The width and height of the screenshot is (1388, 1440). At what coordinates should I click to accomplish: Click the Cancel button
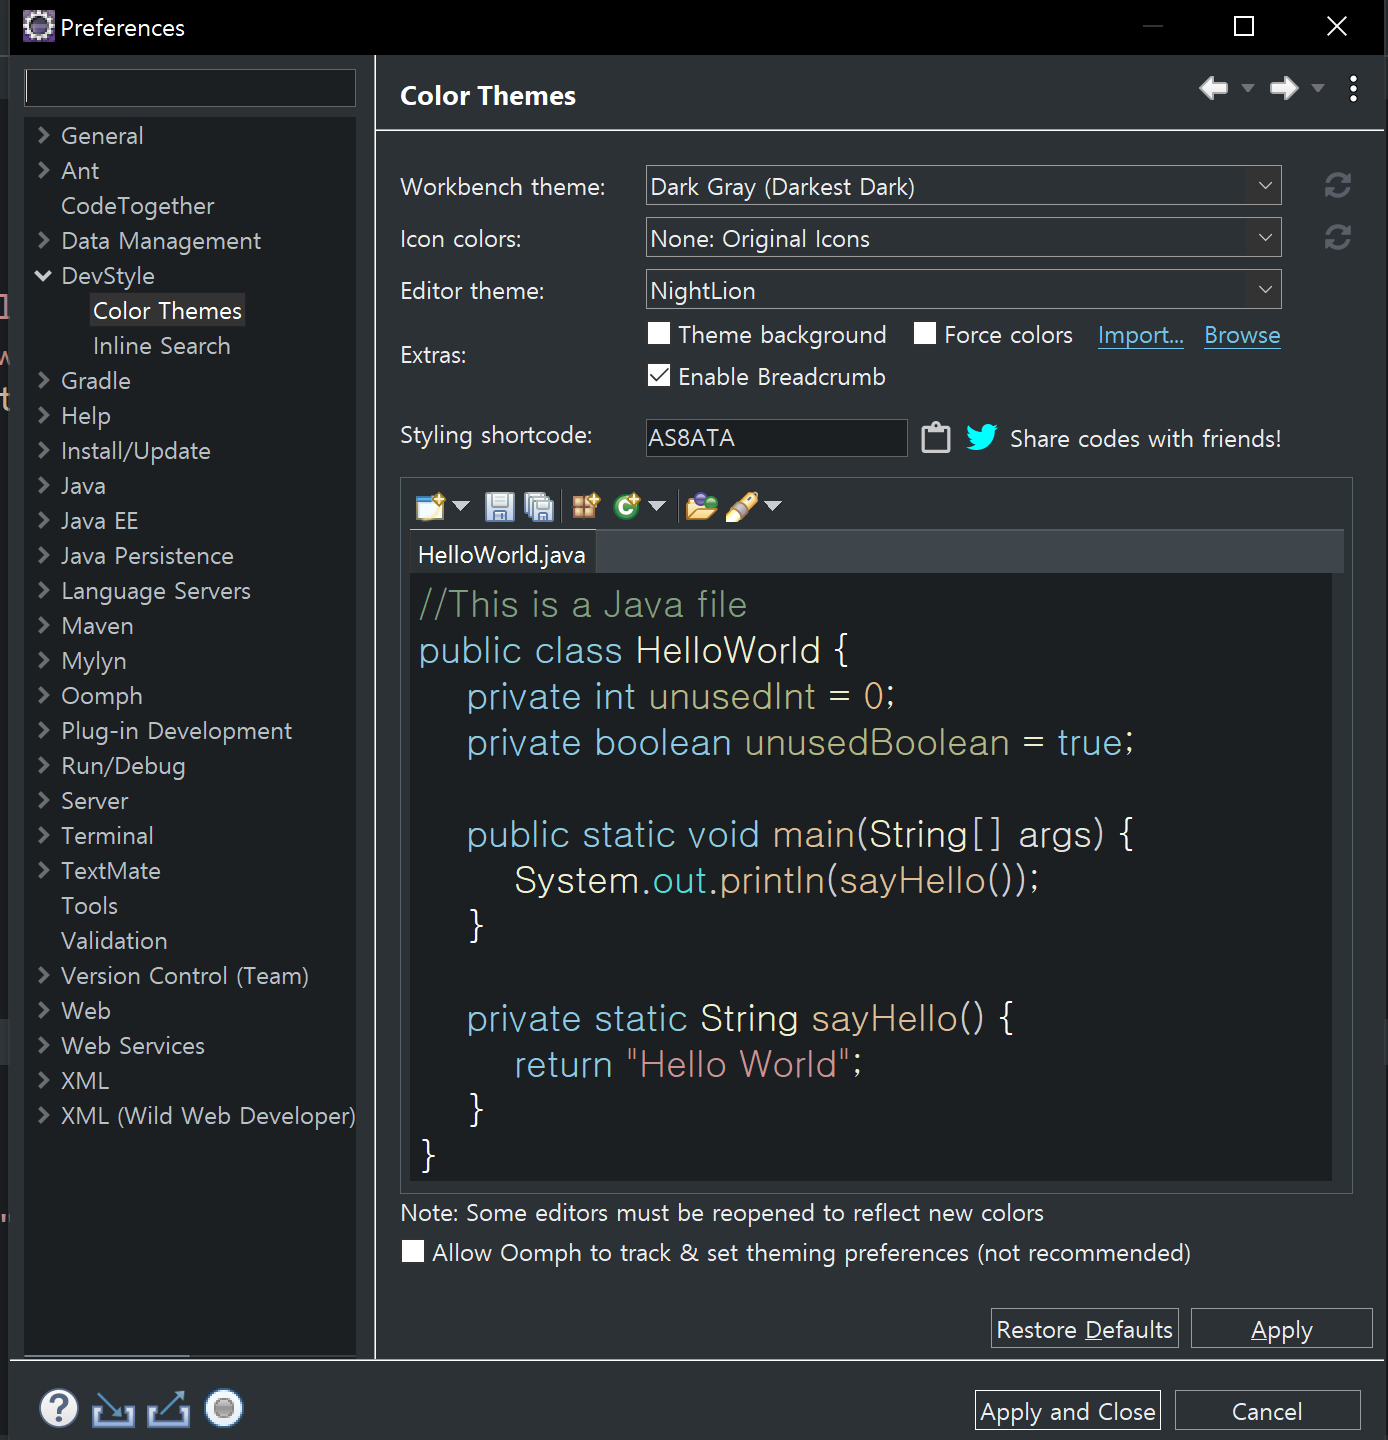[x=1267, y=1410]
